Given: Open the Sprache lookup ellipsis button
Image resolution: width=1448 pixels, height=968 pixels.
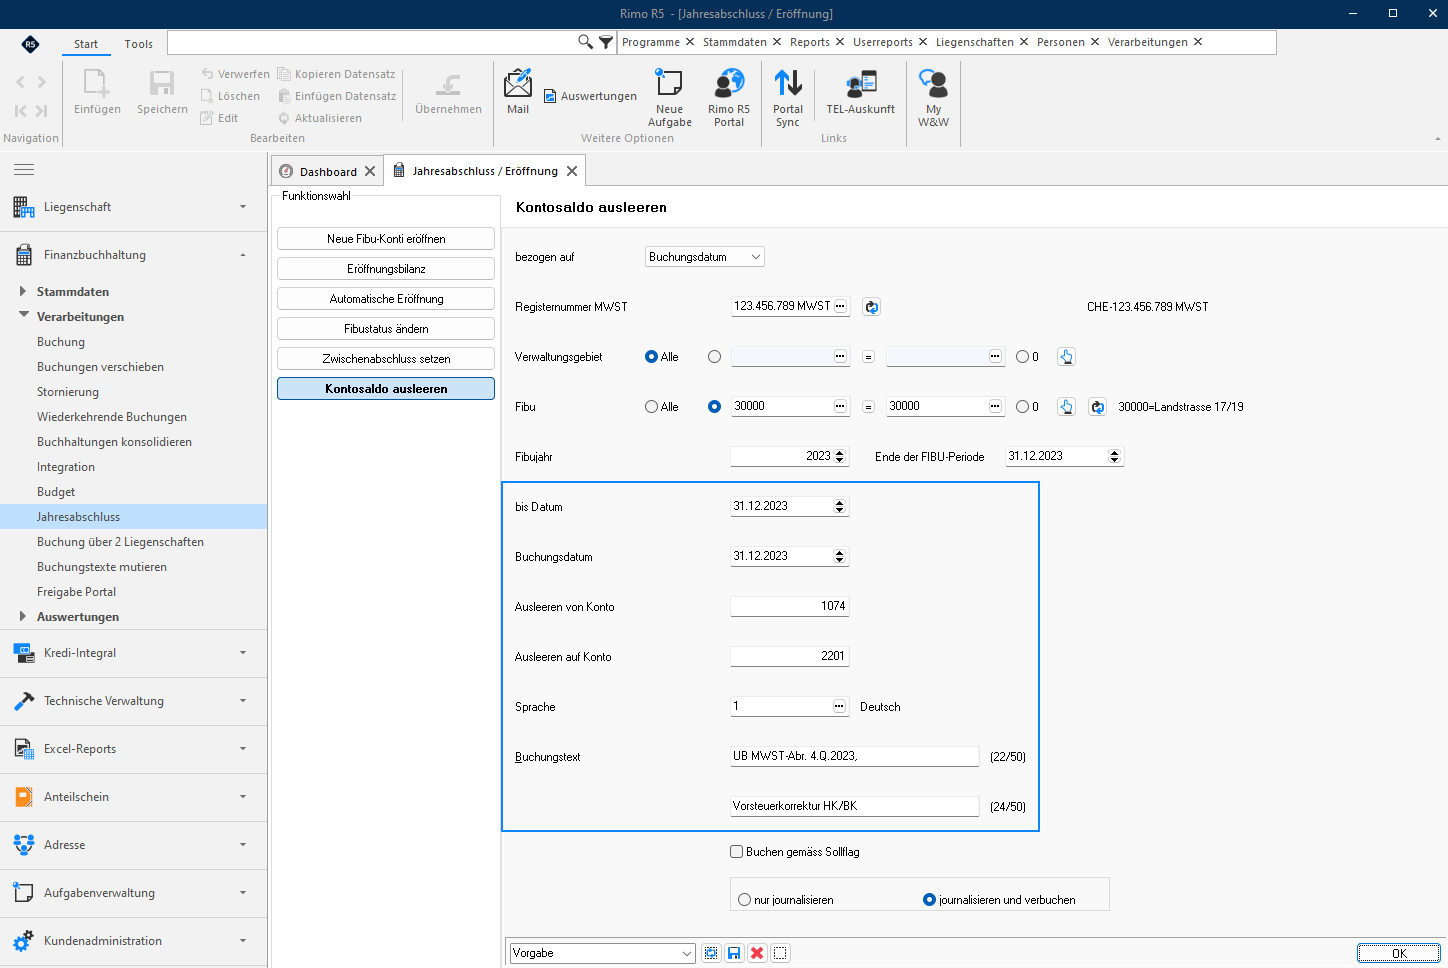Looking at the screenshot, I should point(840,706).
